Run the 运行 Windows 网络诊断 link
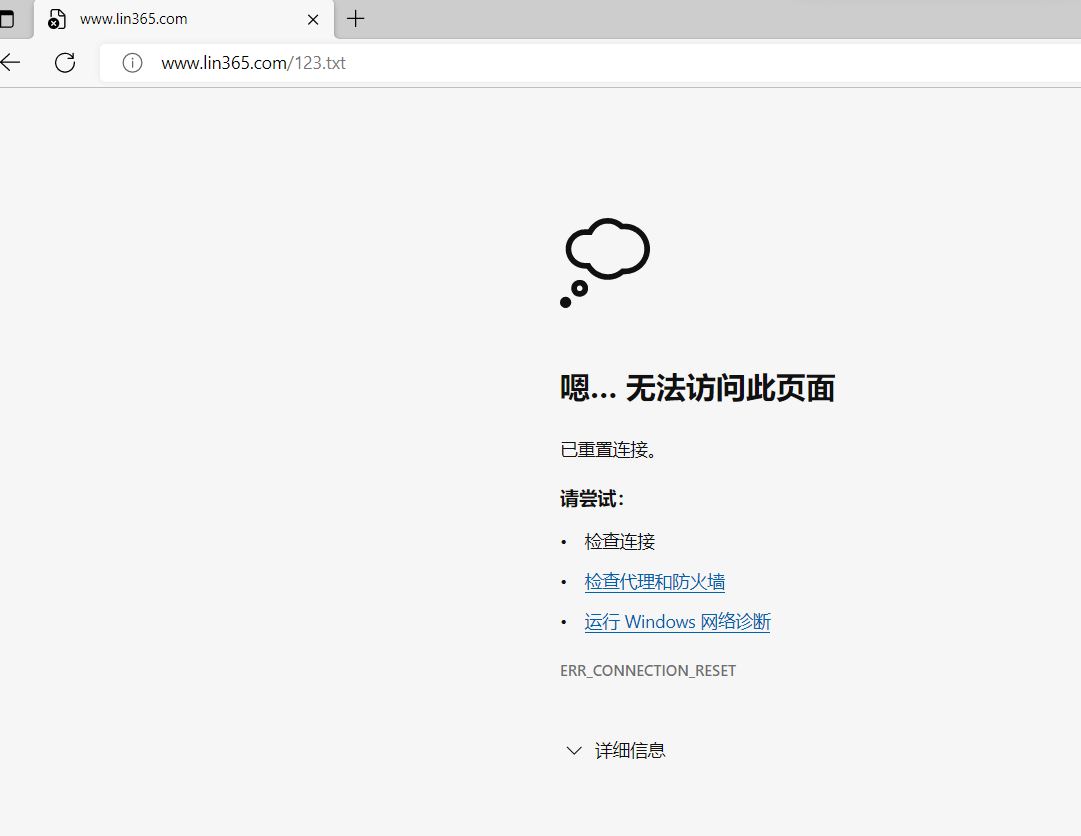Screen dimensions: 1081x836 [677, 622]
